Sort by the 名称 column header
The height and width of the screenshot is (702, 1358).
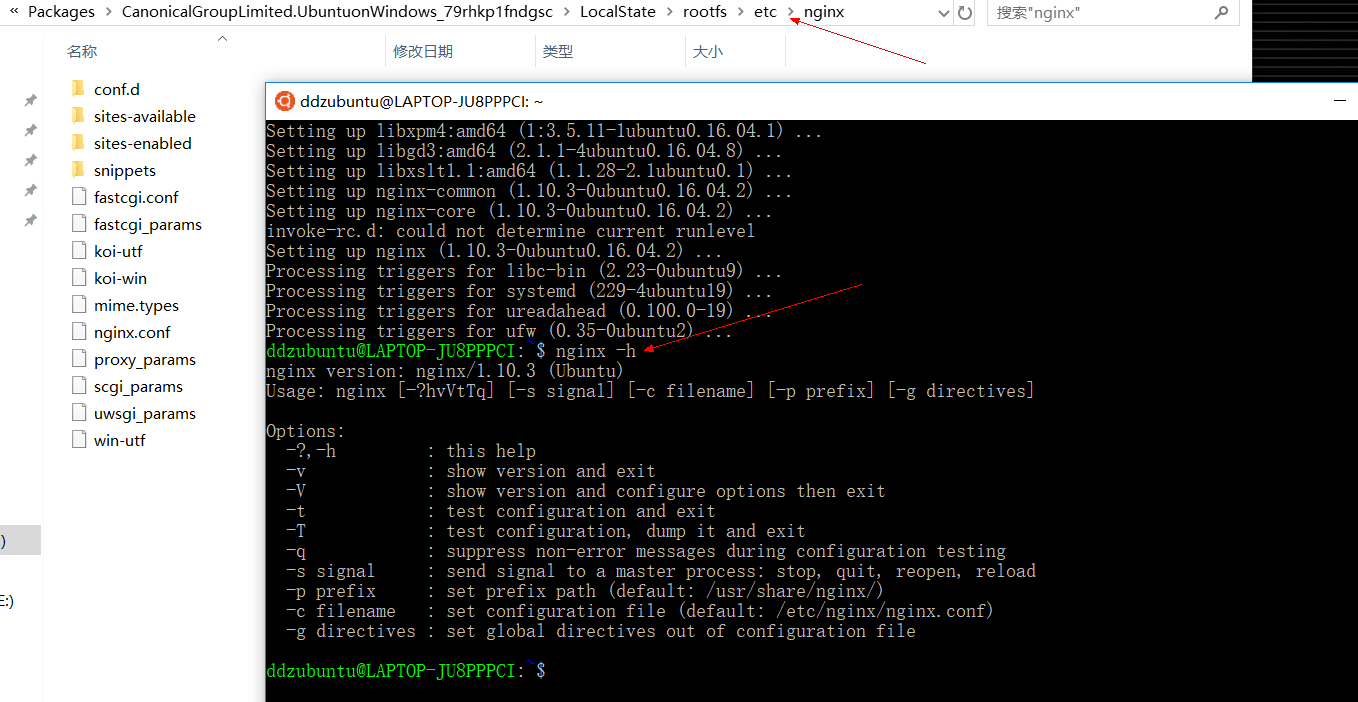tap(82, 51)
